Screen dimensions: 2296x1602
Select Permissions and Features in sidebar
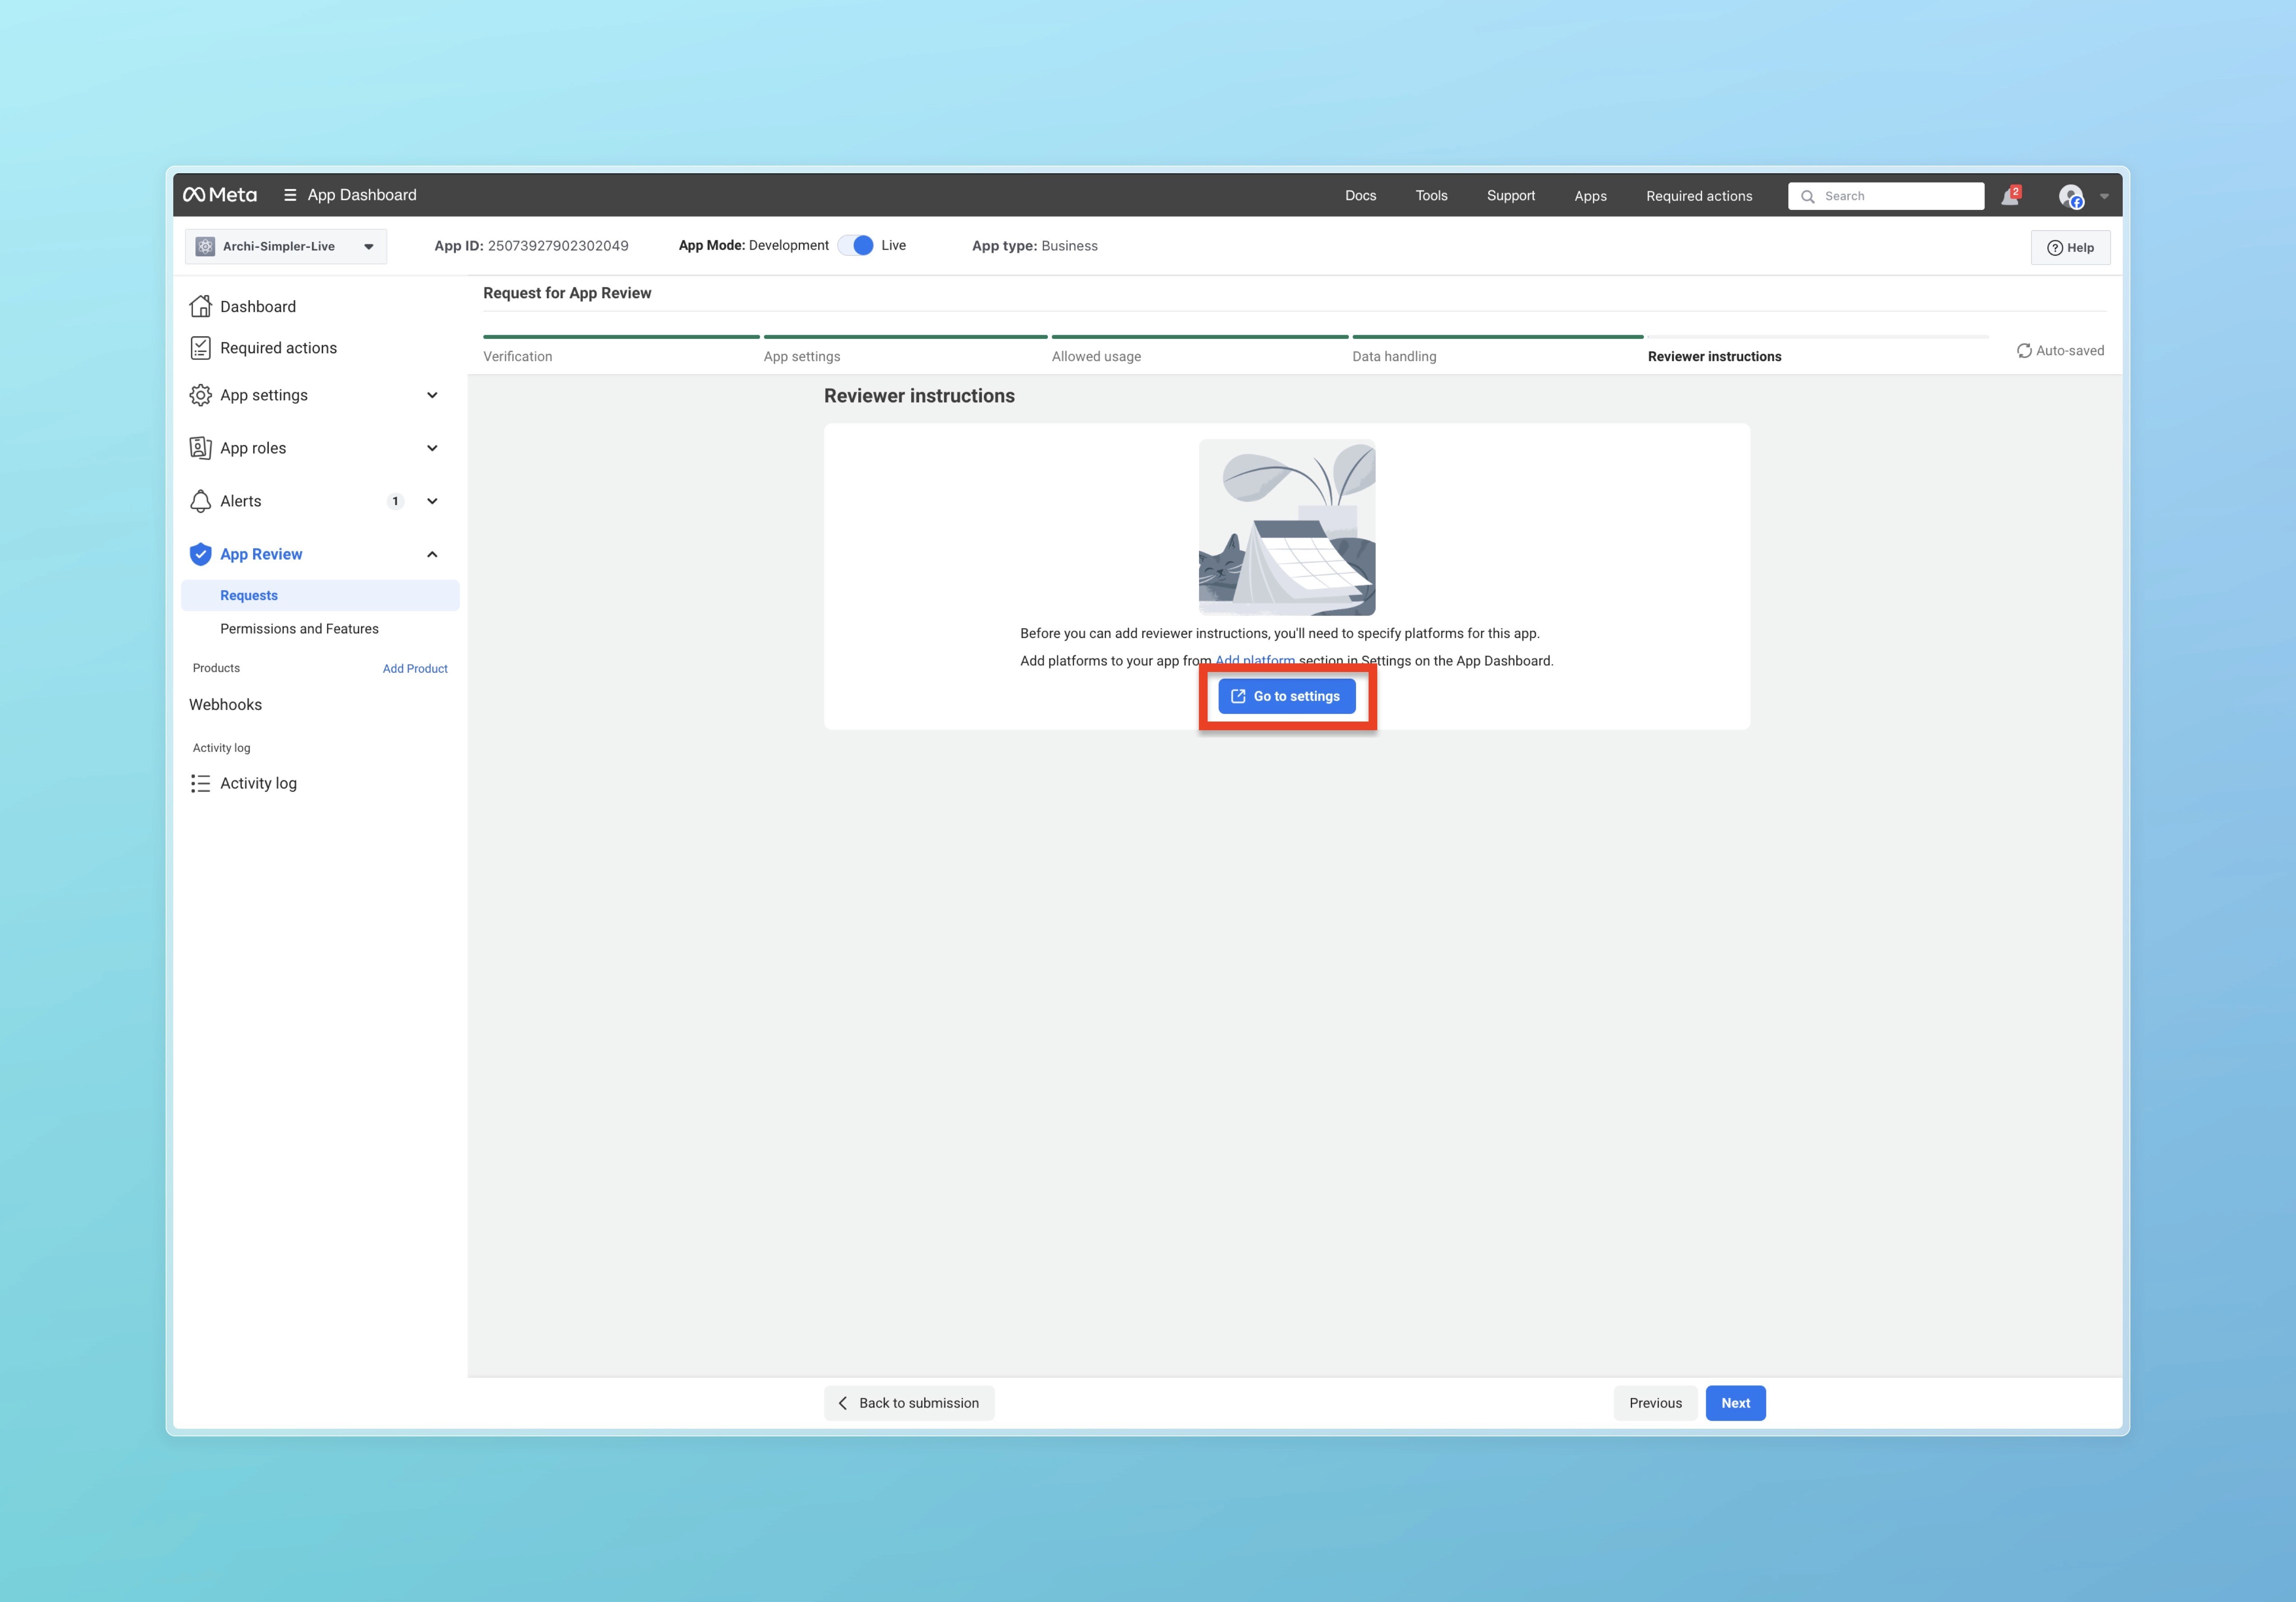(299, 629)
